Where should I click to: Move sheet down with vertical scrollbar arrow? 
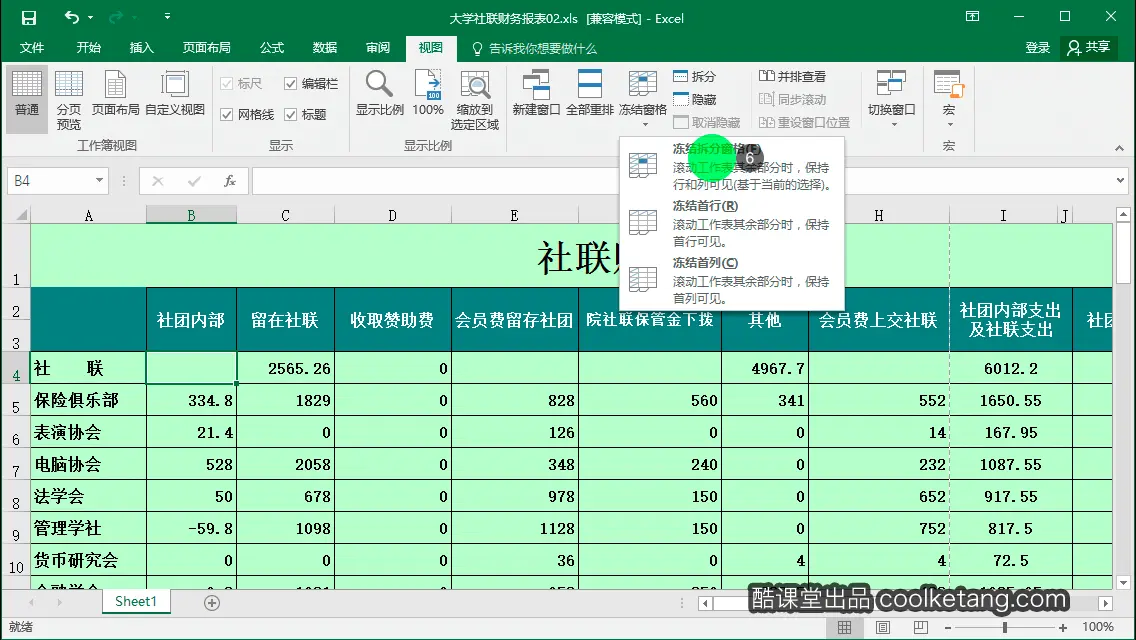click(1123, 582)
